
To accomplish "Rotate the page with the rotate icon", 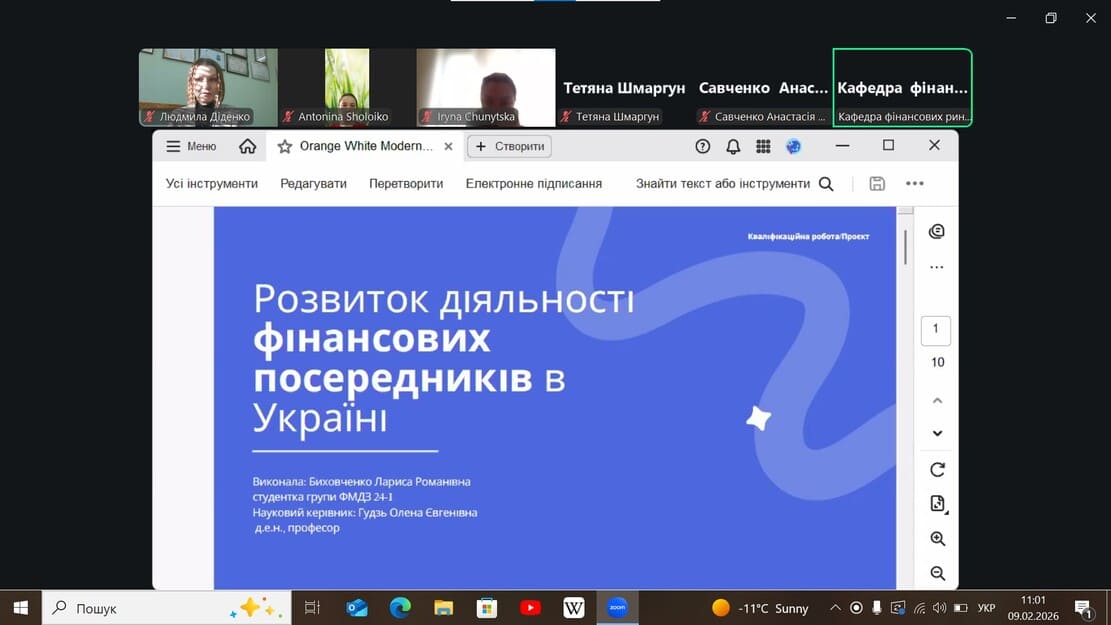I will pyautogui.click(x=937, y=469).
